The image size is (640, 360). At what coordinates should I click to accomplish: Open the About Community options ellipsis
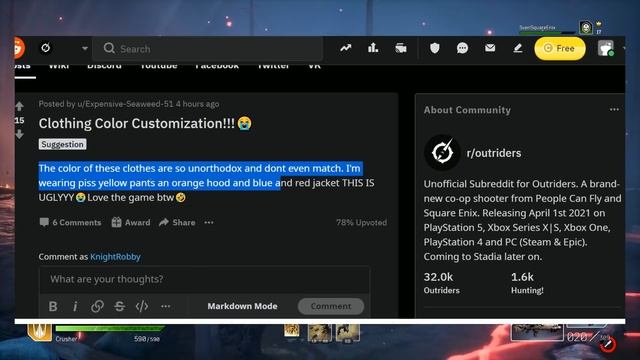click(x=614, y=109)
